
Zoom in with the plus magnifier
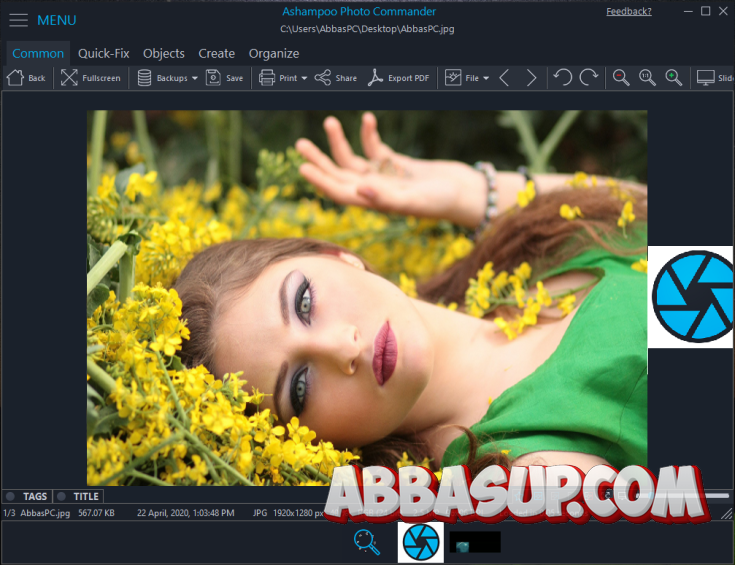pyautogui.click(x=674, y=78)
